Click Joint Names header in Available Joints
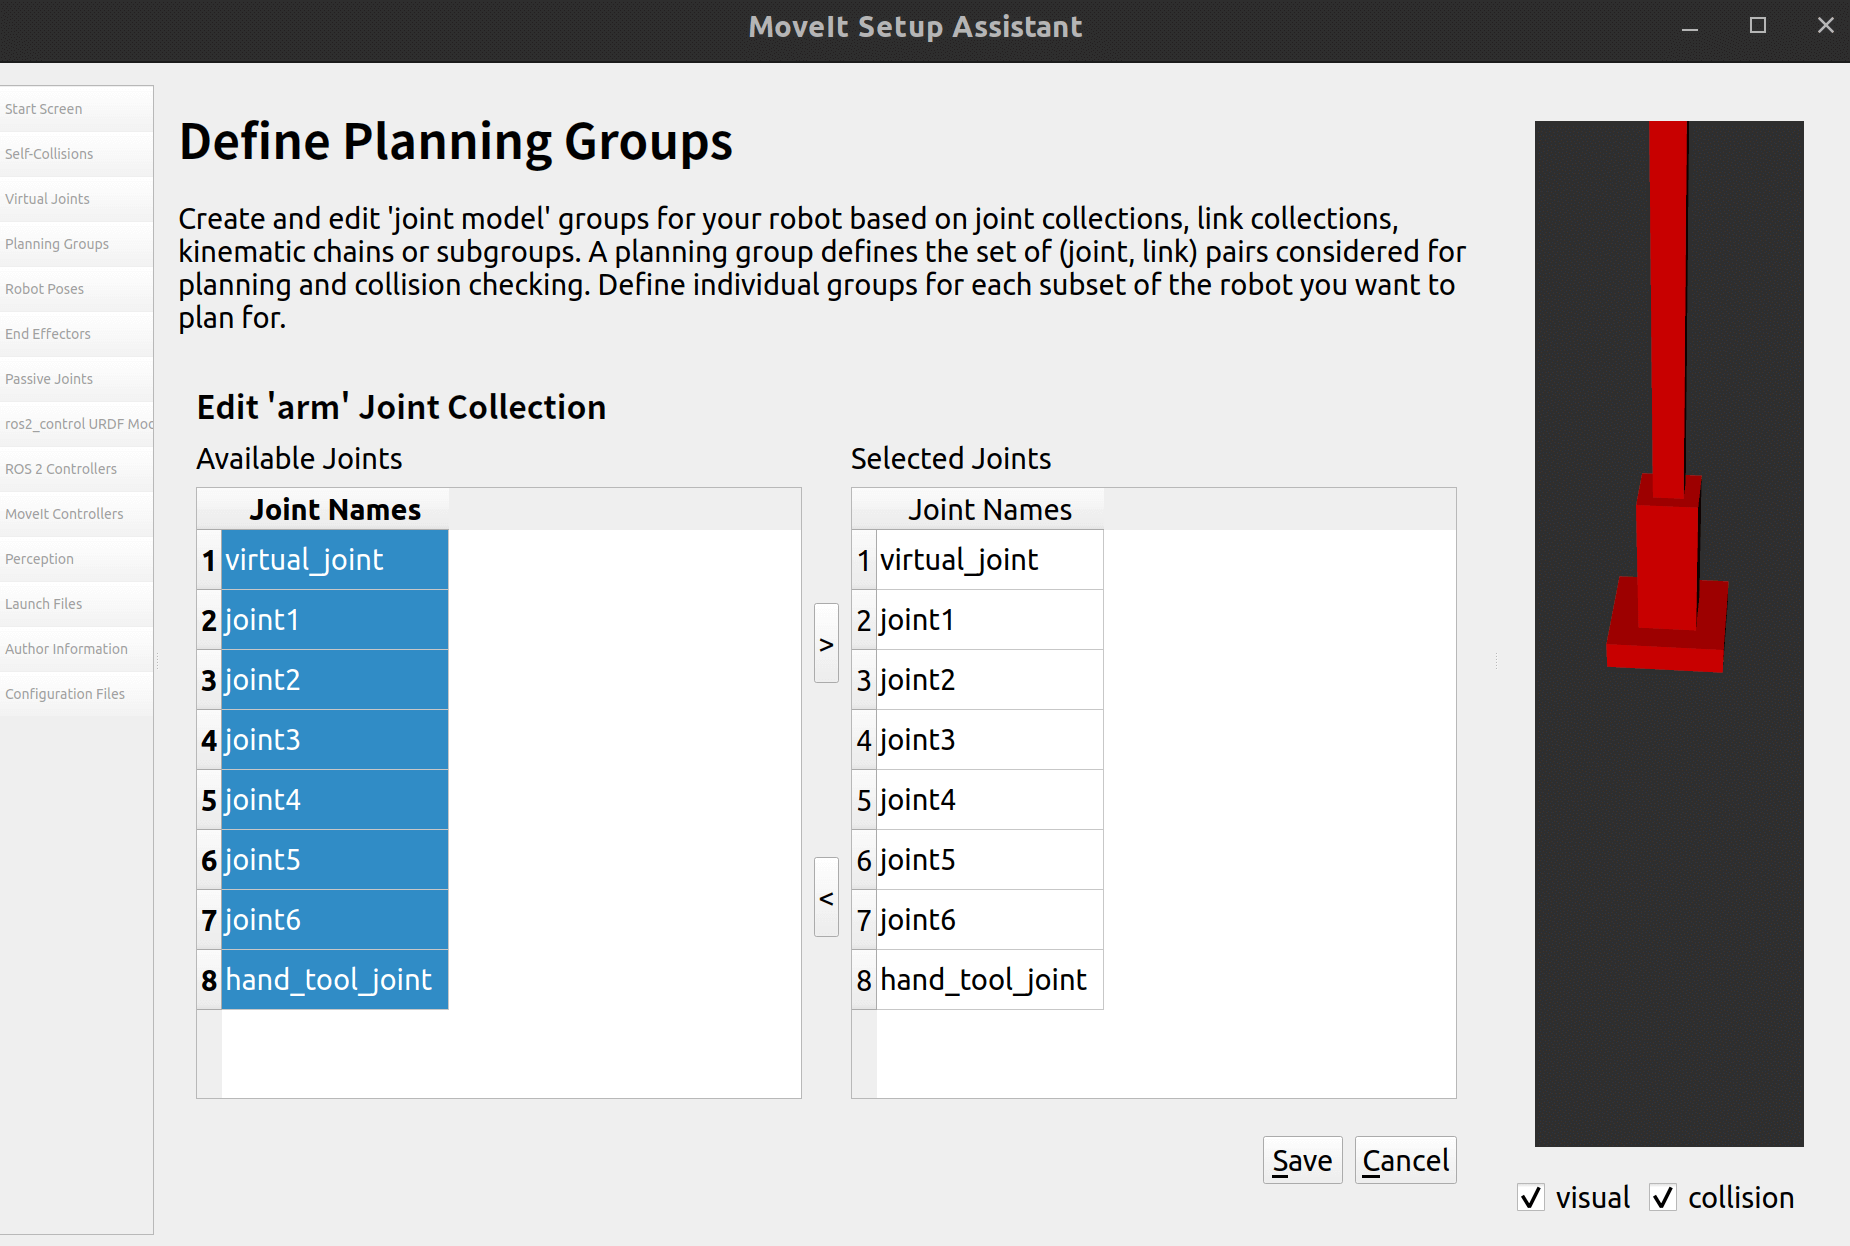The image size is (1850, 1246). click(334, 510)
